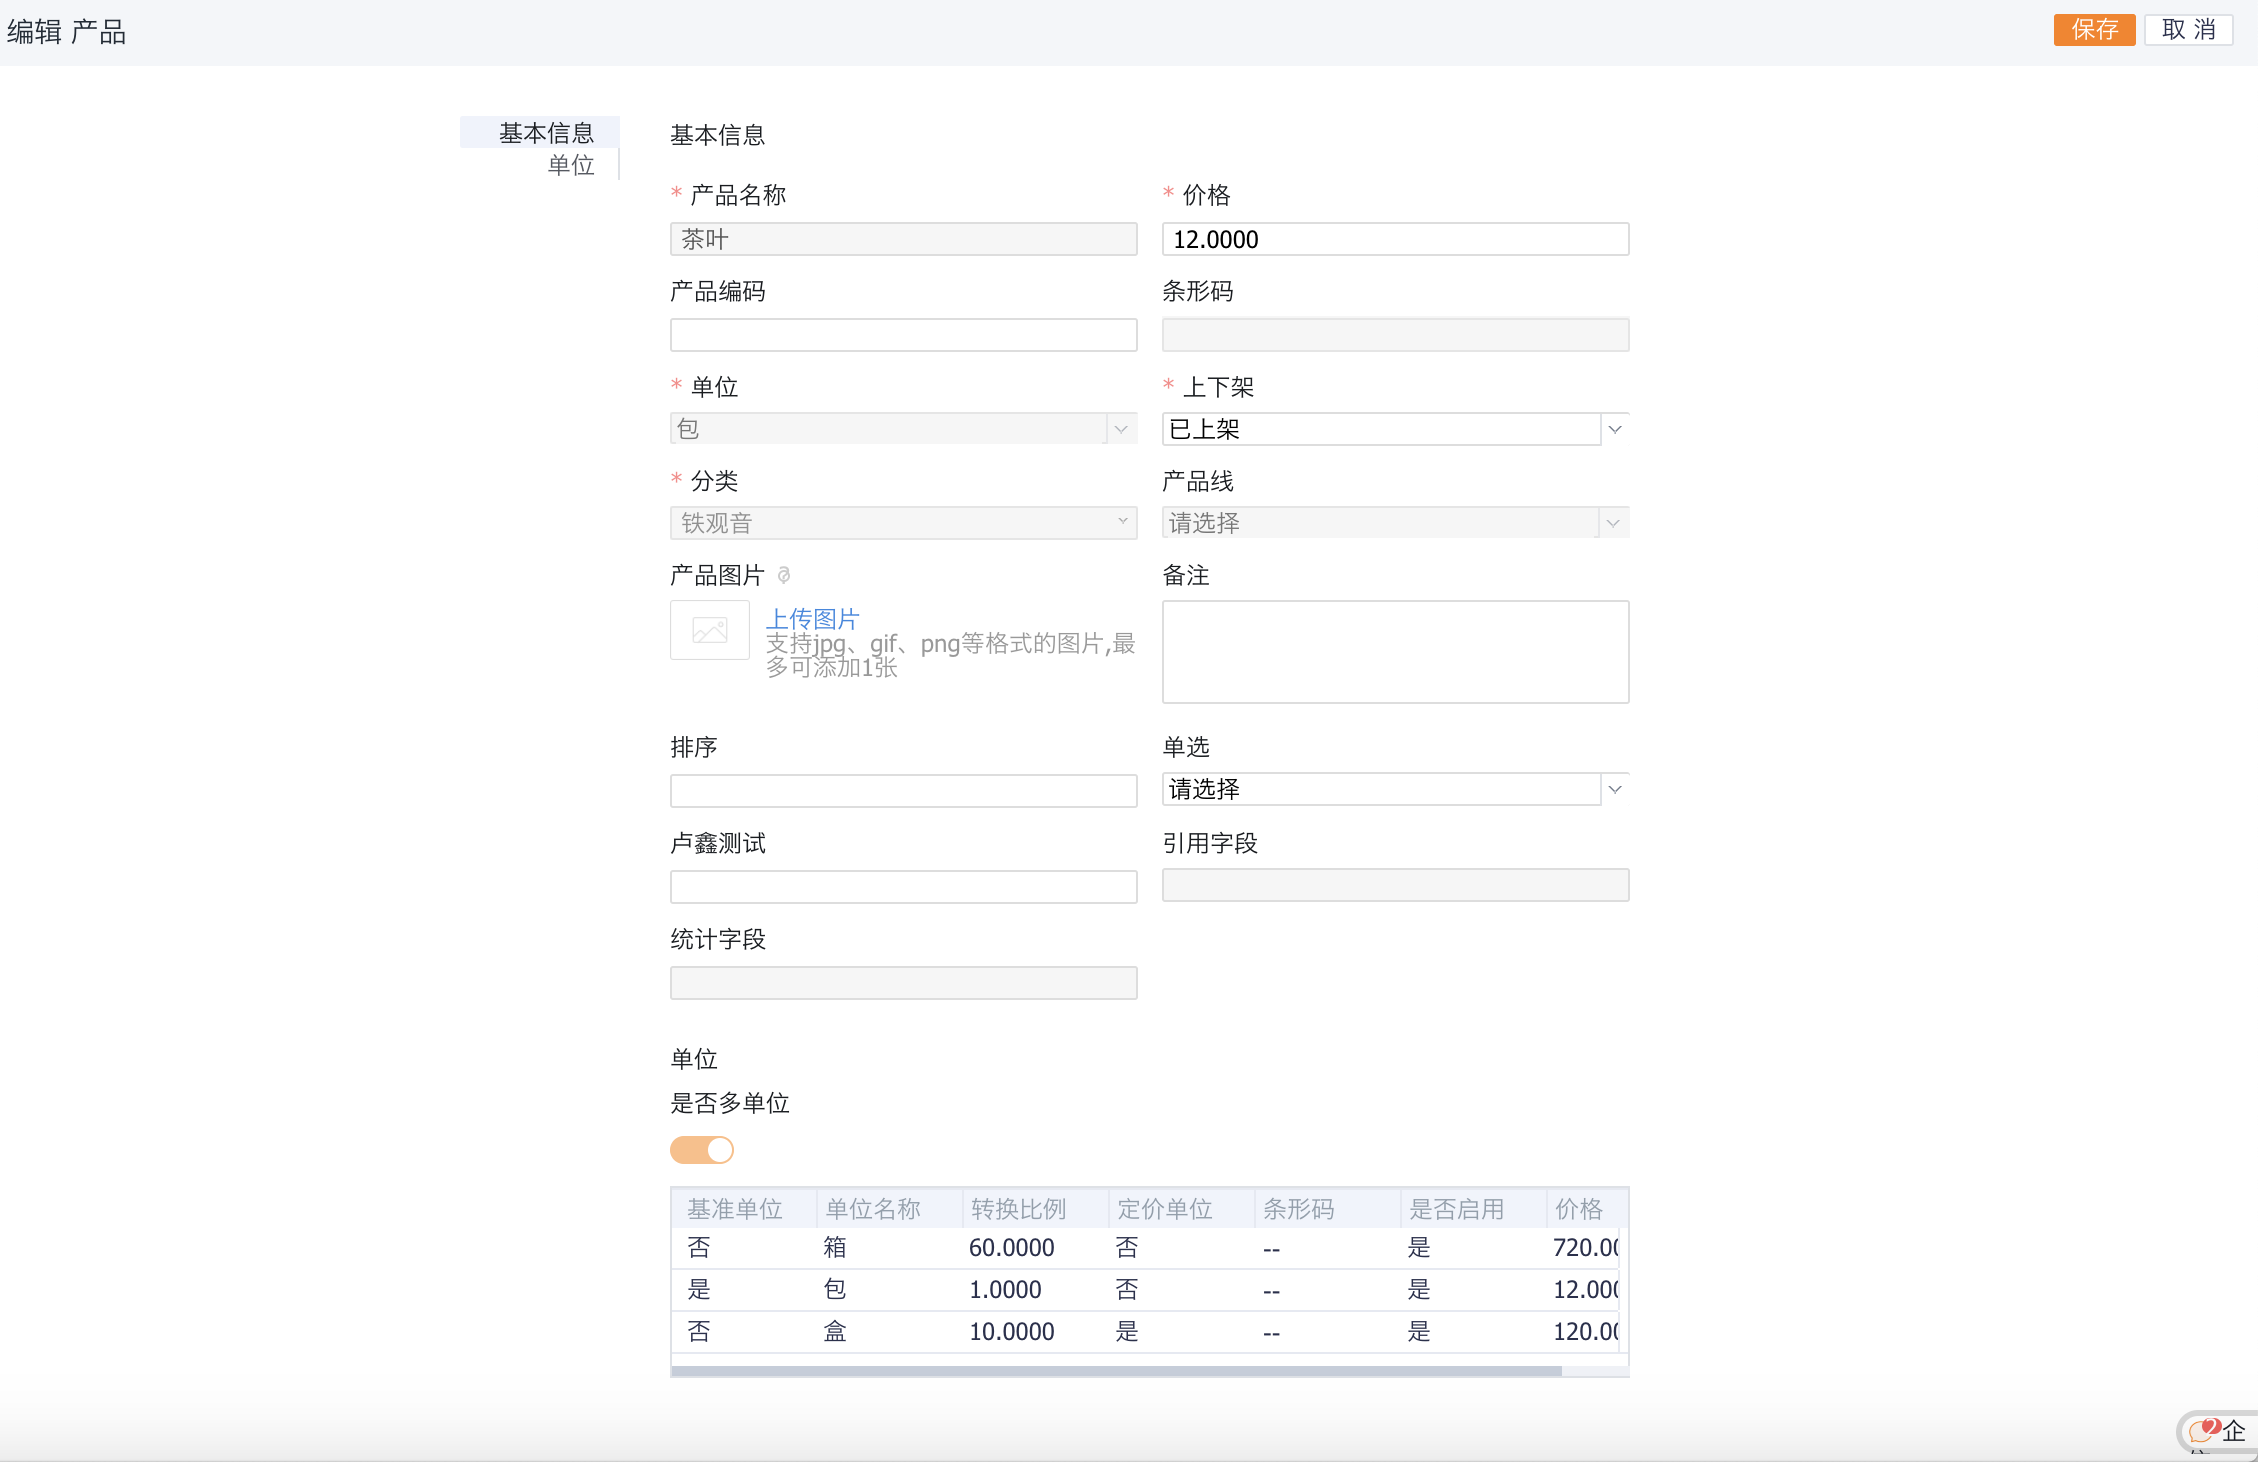This screenshot has height=1462, width=2258.
Task: Click the 卢鑫测试 input field
Action: point(903,887)
